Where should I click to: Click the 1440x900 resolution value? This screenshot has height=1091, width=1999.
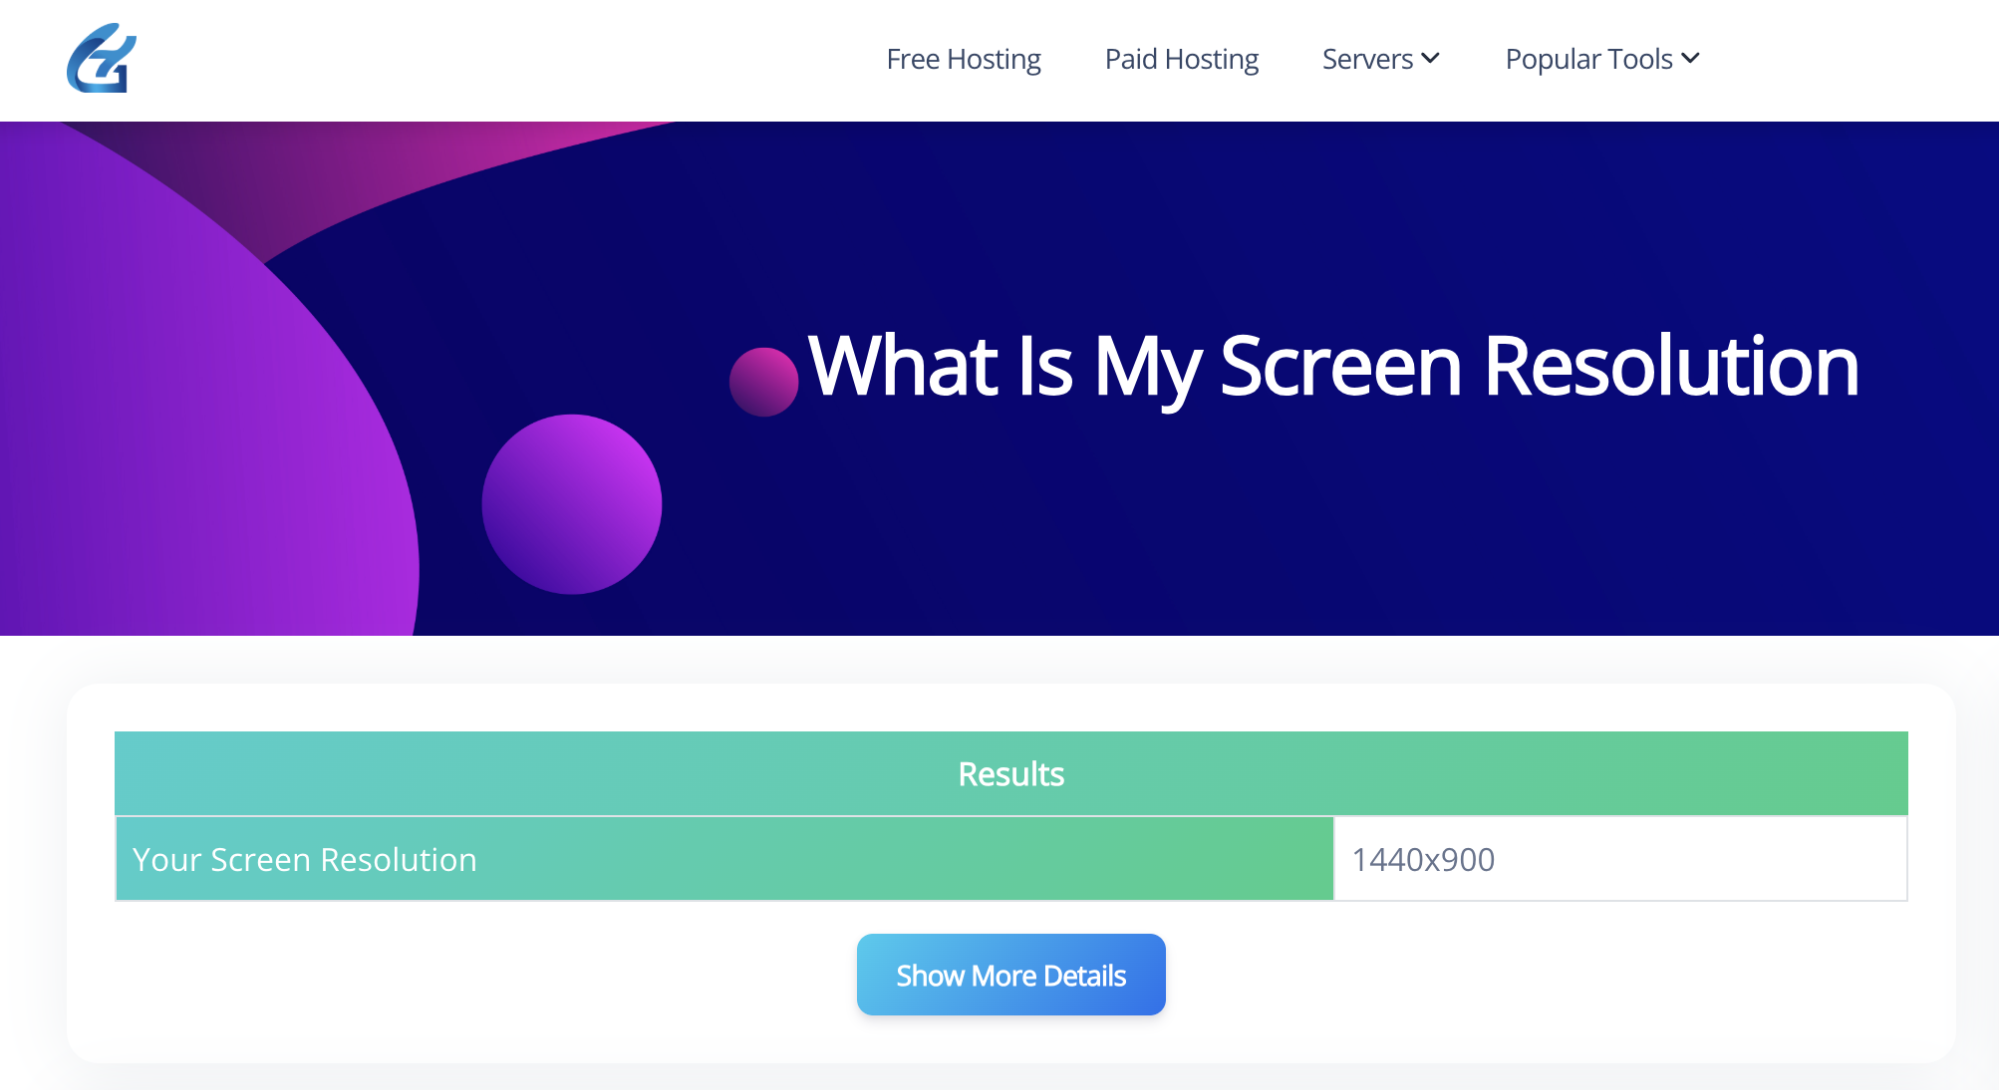pyautogui.click(x=1423, y=859)
